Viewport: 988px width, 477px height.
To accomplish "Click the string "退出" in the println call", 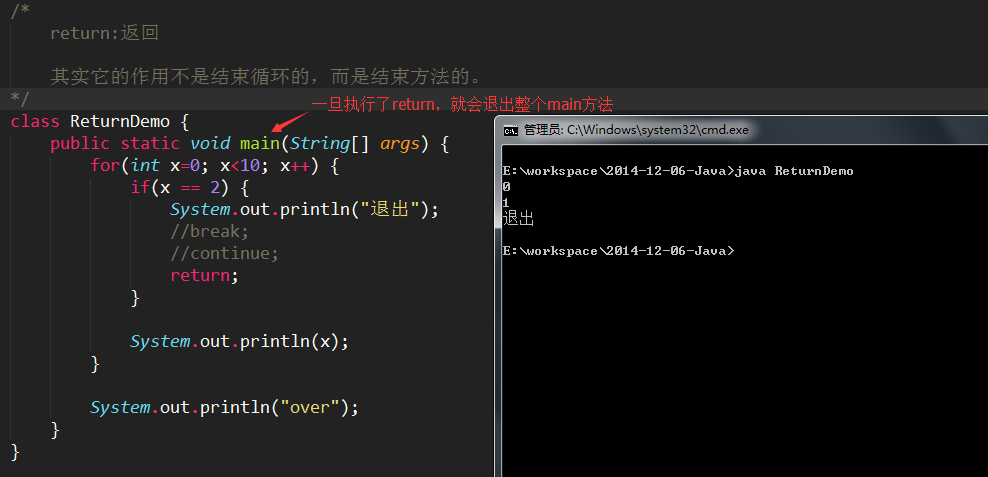I will [390, 209].
